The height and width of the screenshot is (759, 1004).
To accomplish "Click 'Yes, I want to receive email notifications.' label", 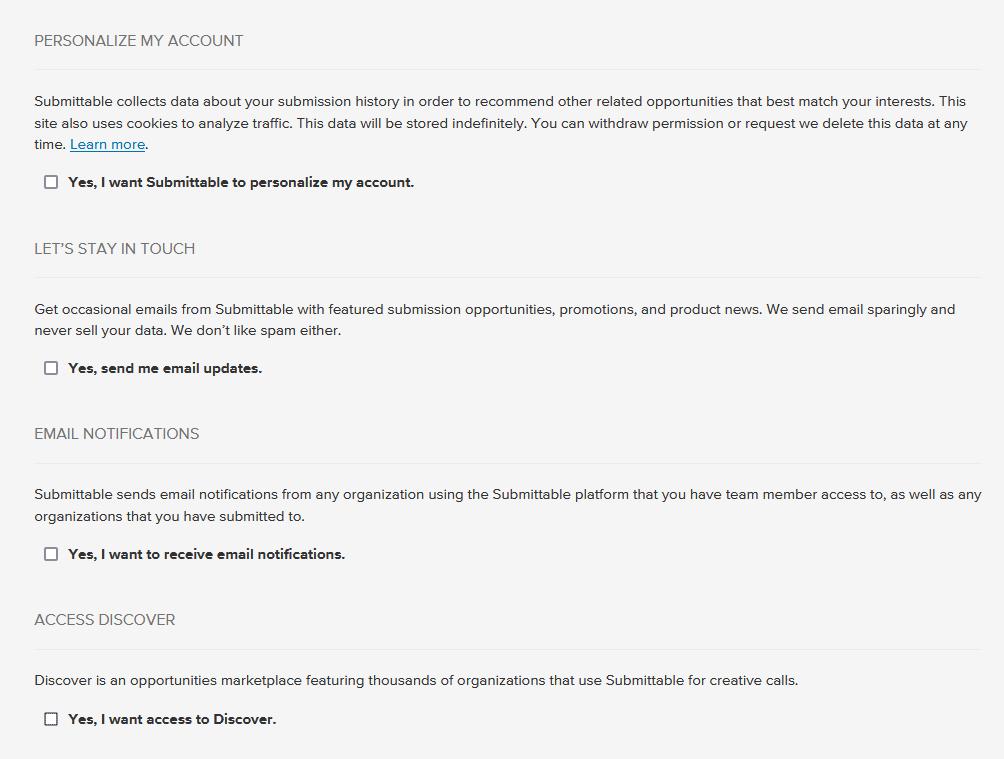I will click(206, 554).
